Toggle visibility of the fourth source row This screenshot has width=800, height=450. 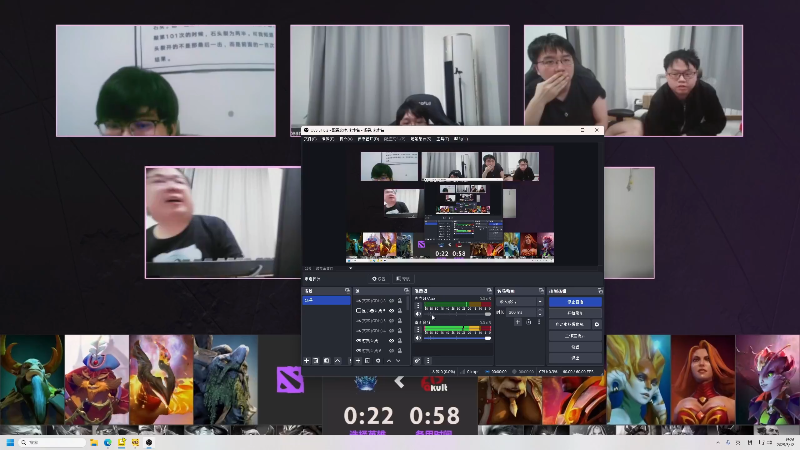391,331
